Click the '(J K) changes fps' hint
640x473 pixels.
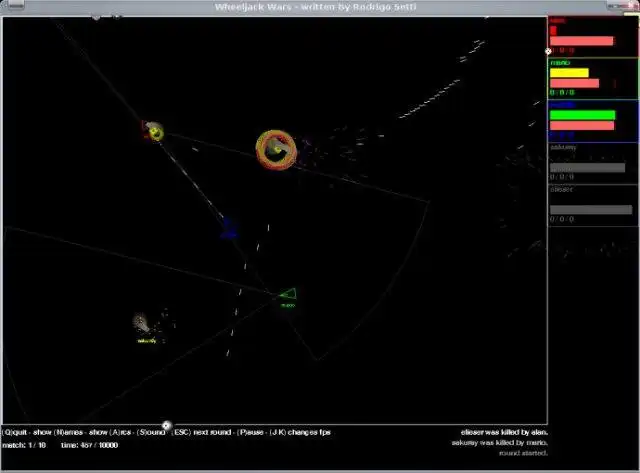[x=300, y=432]
